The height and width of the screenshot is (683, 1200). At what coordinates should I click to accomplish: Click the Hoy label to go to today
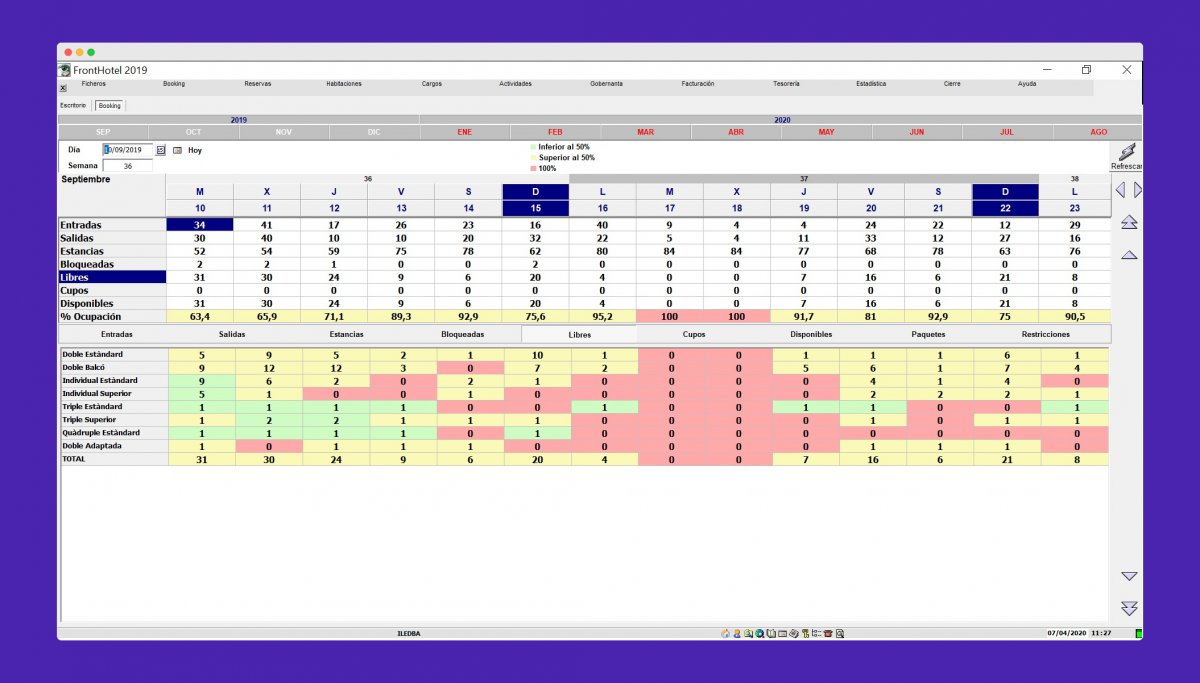point(195,150)
